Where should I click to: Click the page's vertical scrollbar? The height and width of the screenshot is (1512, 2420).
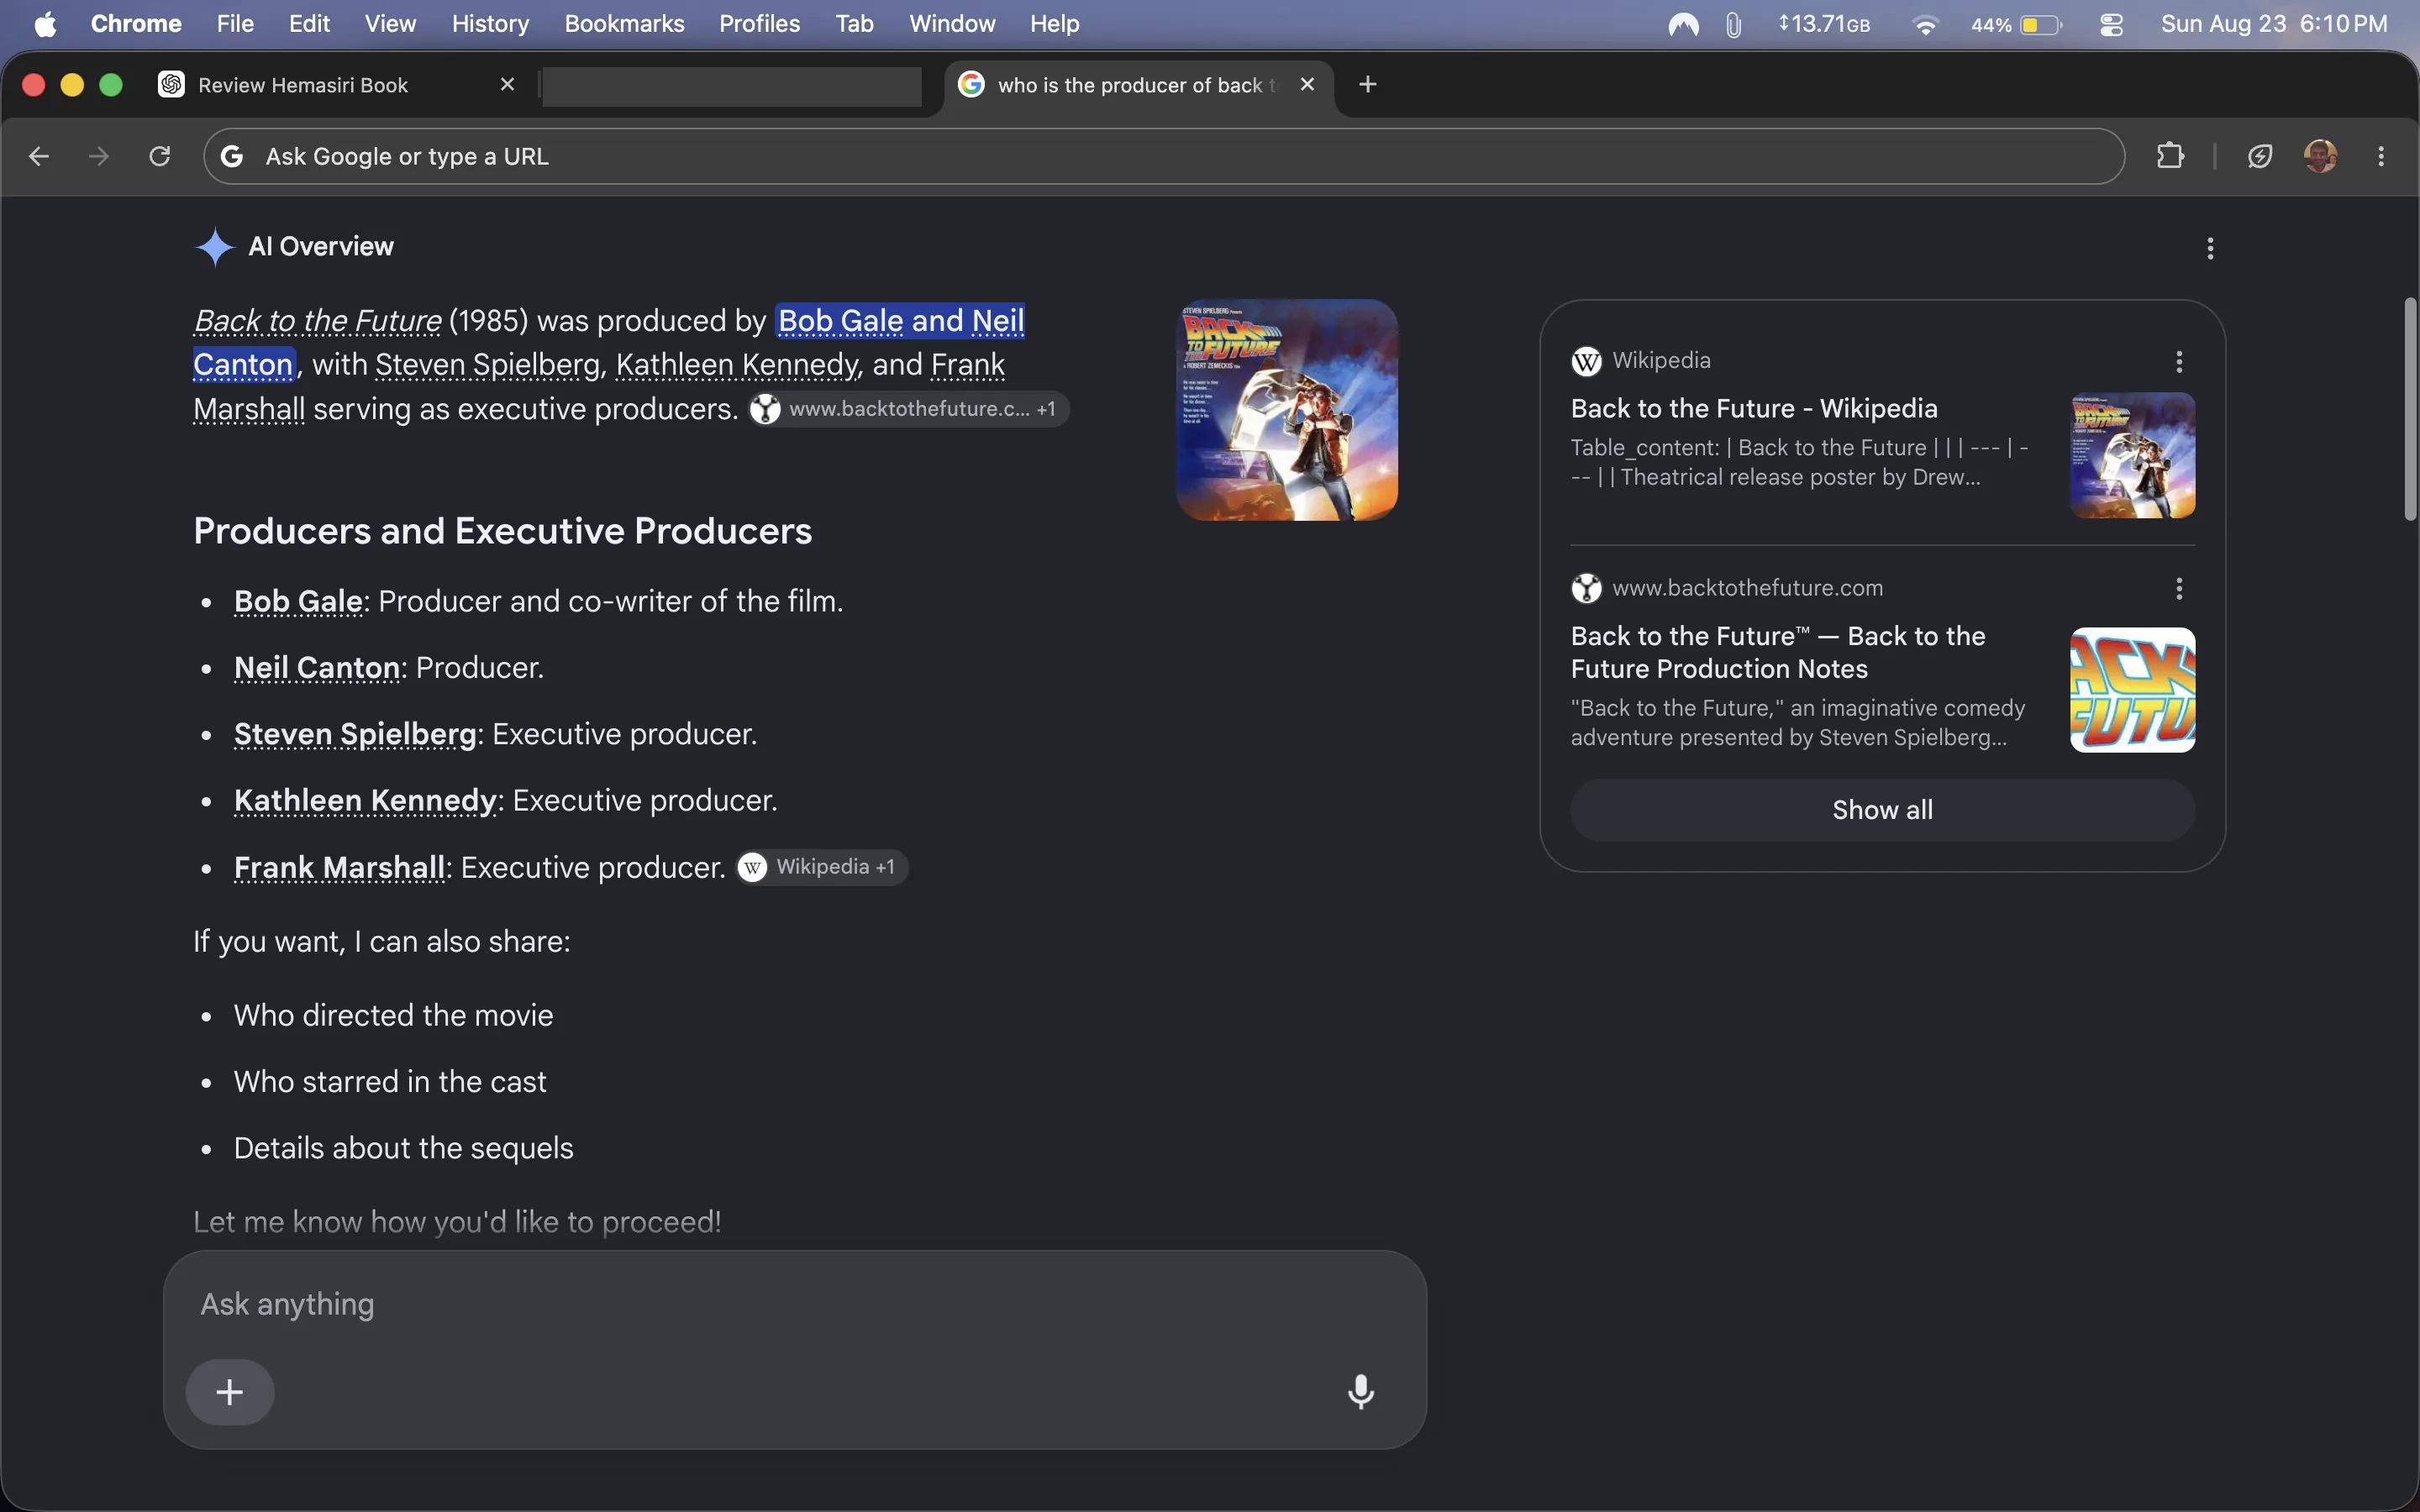pyautogui.click(x=2411, y=409)
